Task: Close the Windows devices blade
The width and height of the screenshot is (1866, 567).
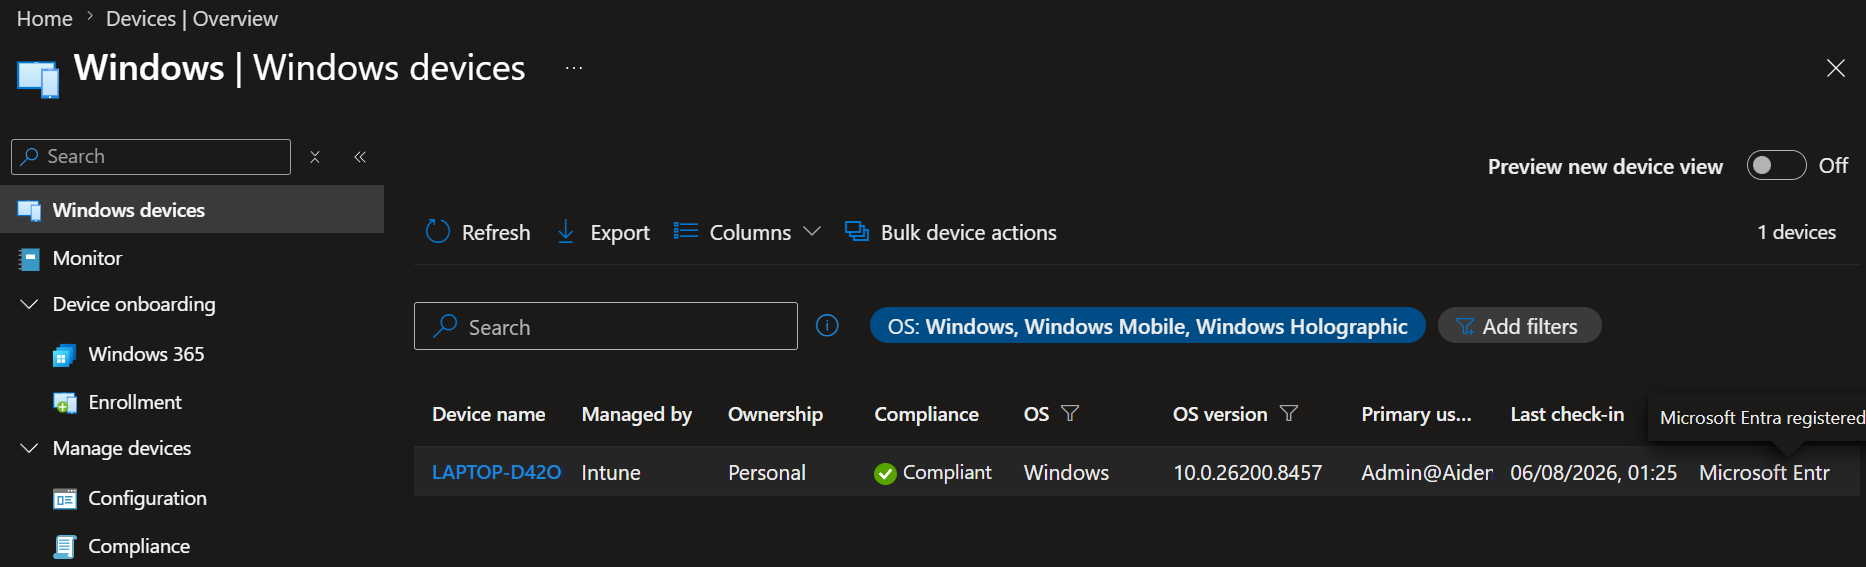Action: coord(1836,68)
